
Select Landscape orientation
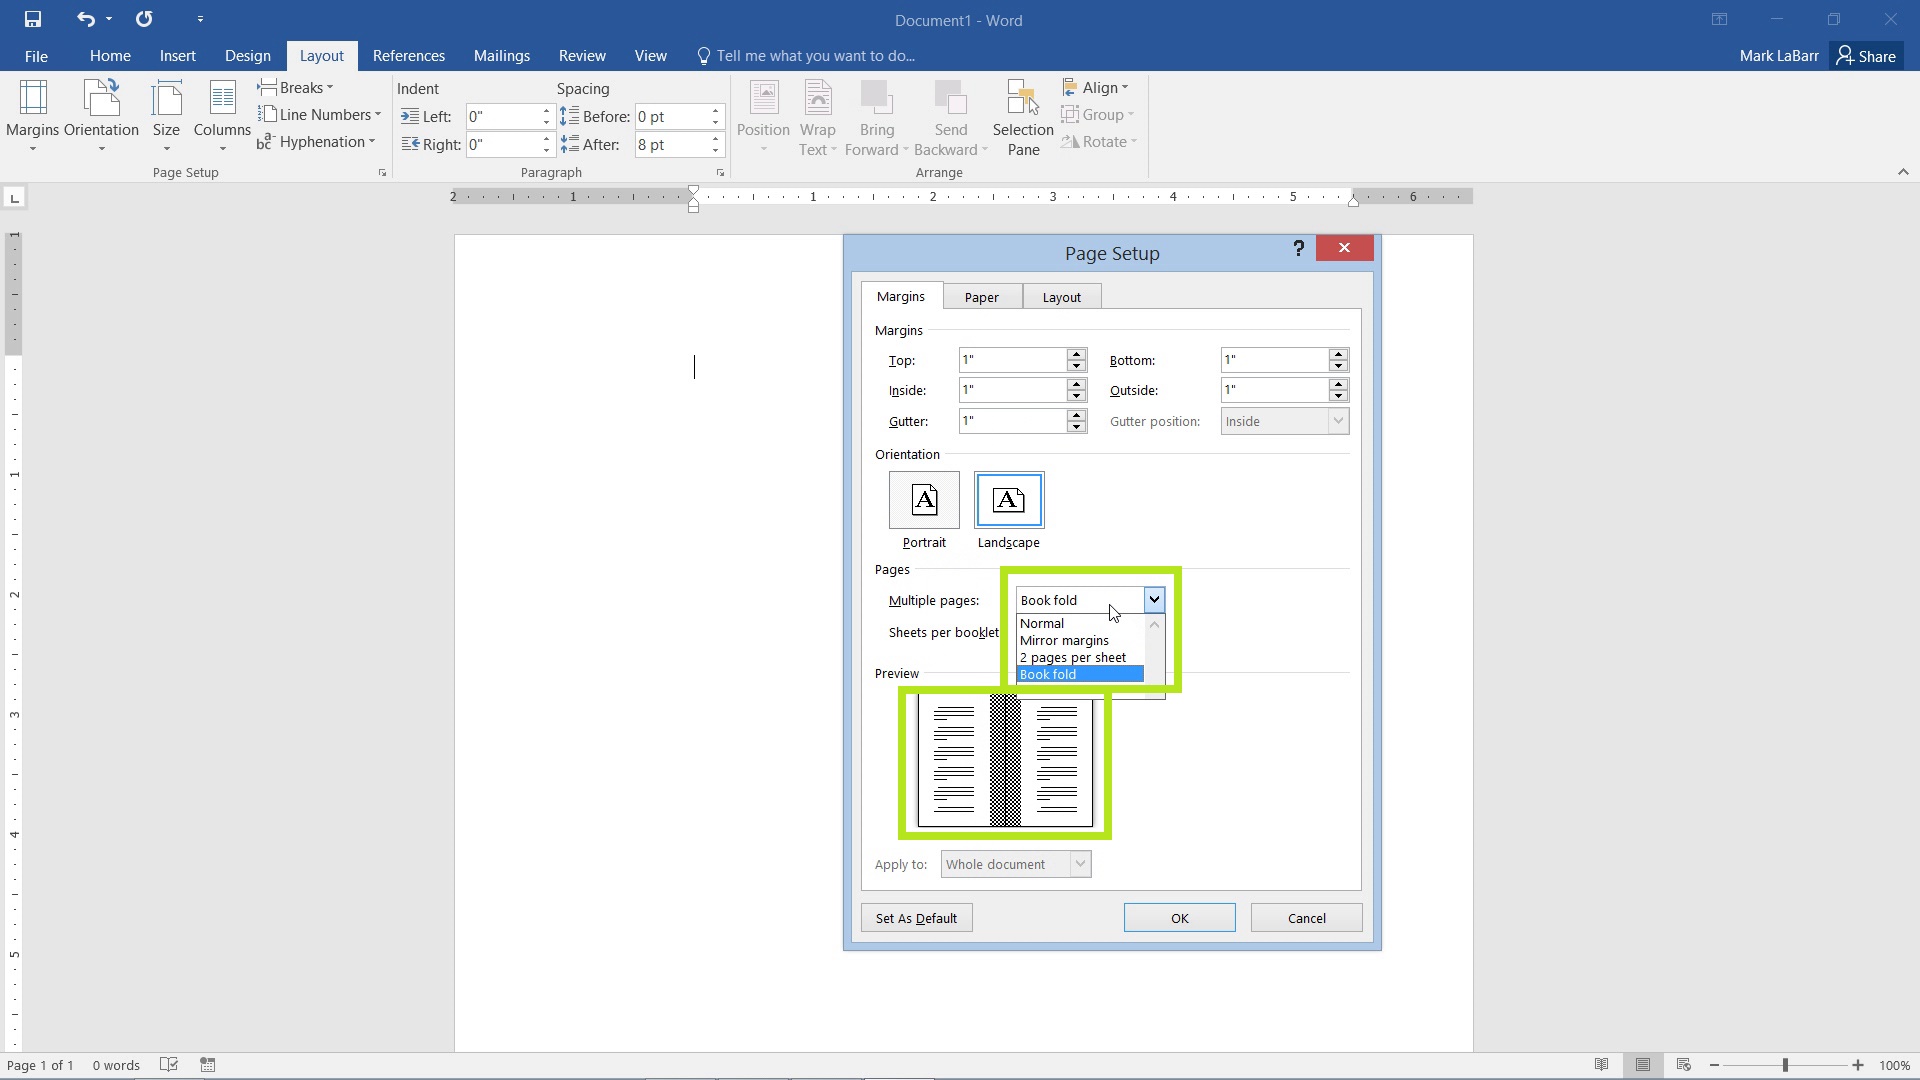coord(1008,500)
